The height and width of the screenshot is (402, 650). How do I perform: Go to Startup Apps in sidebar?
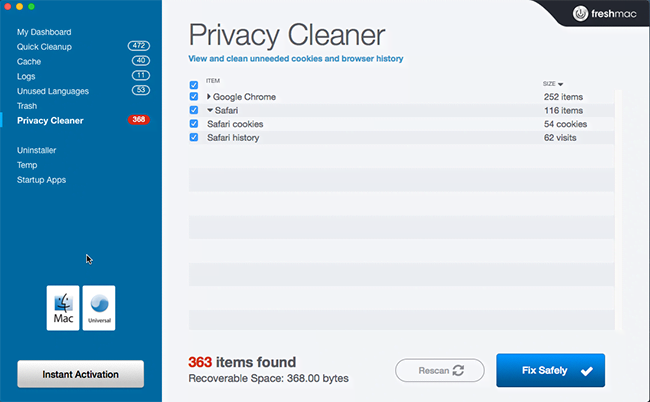(41, 180)
